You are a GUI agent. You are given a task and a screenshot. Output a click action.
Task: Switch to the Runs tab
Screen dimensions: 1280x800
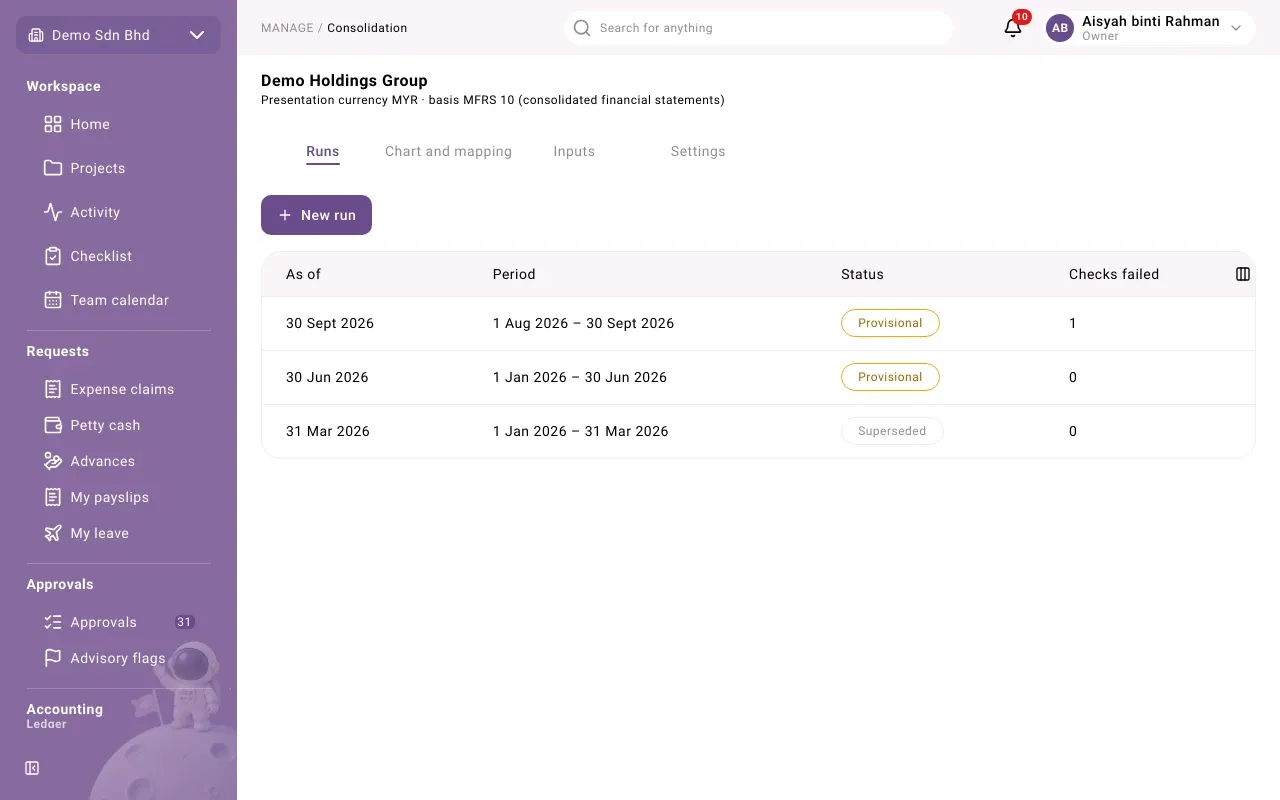pos(323,152)
